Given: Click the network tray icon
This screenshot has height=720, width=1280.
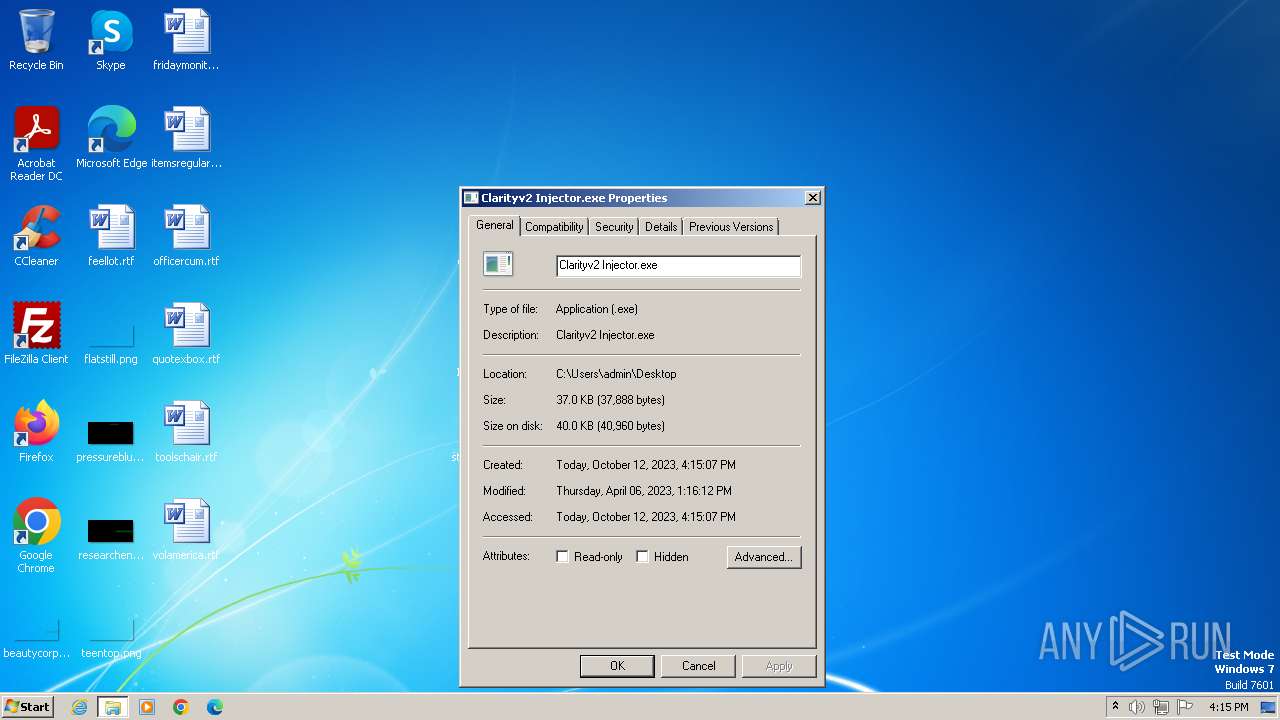Looking at the screenshot, I should 1161,707.
